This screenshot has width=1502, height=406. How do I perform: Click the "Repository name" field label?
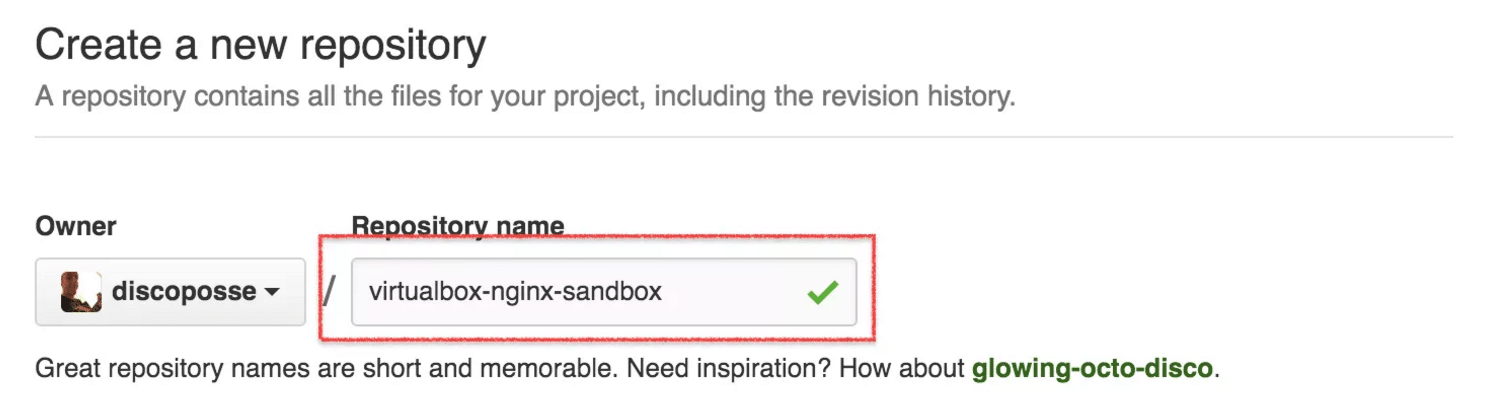[457, 226]
